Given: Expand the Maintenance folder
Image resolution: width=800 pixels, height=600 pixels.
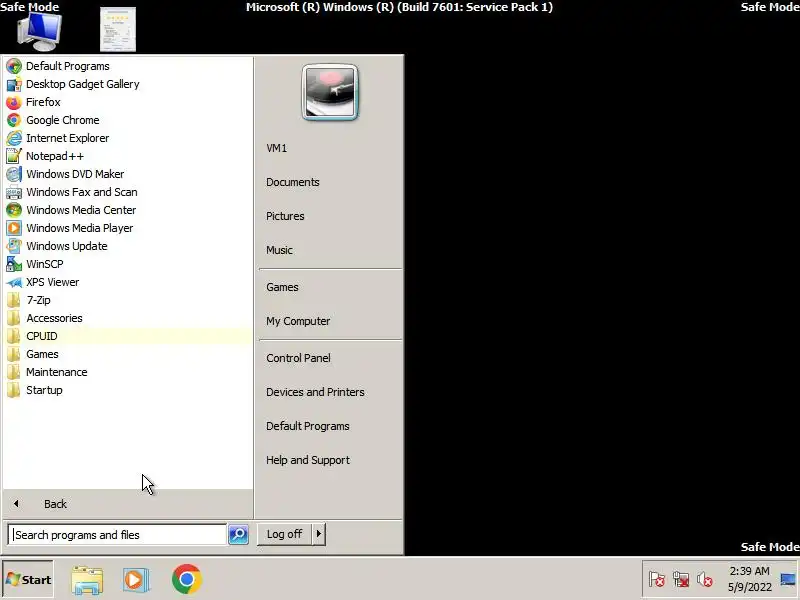Looking at the screenshot, I should (x=128, y=372).
